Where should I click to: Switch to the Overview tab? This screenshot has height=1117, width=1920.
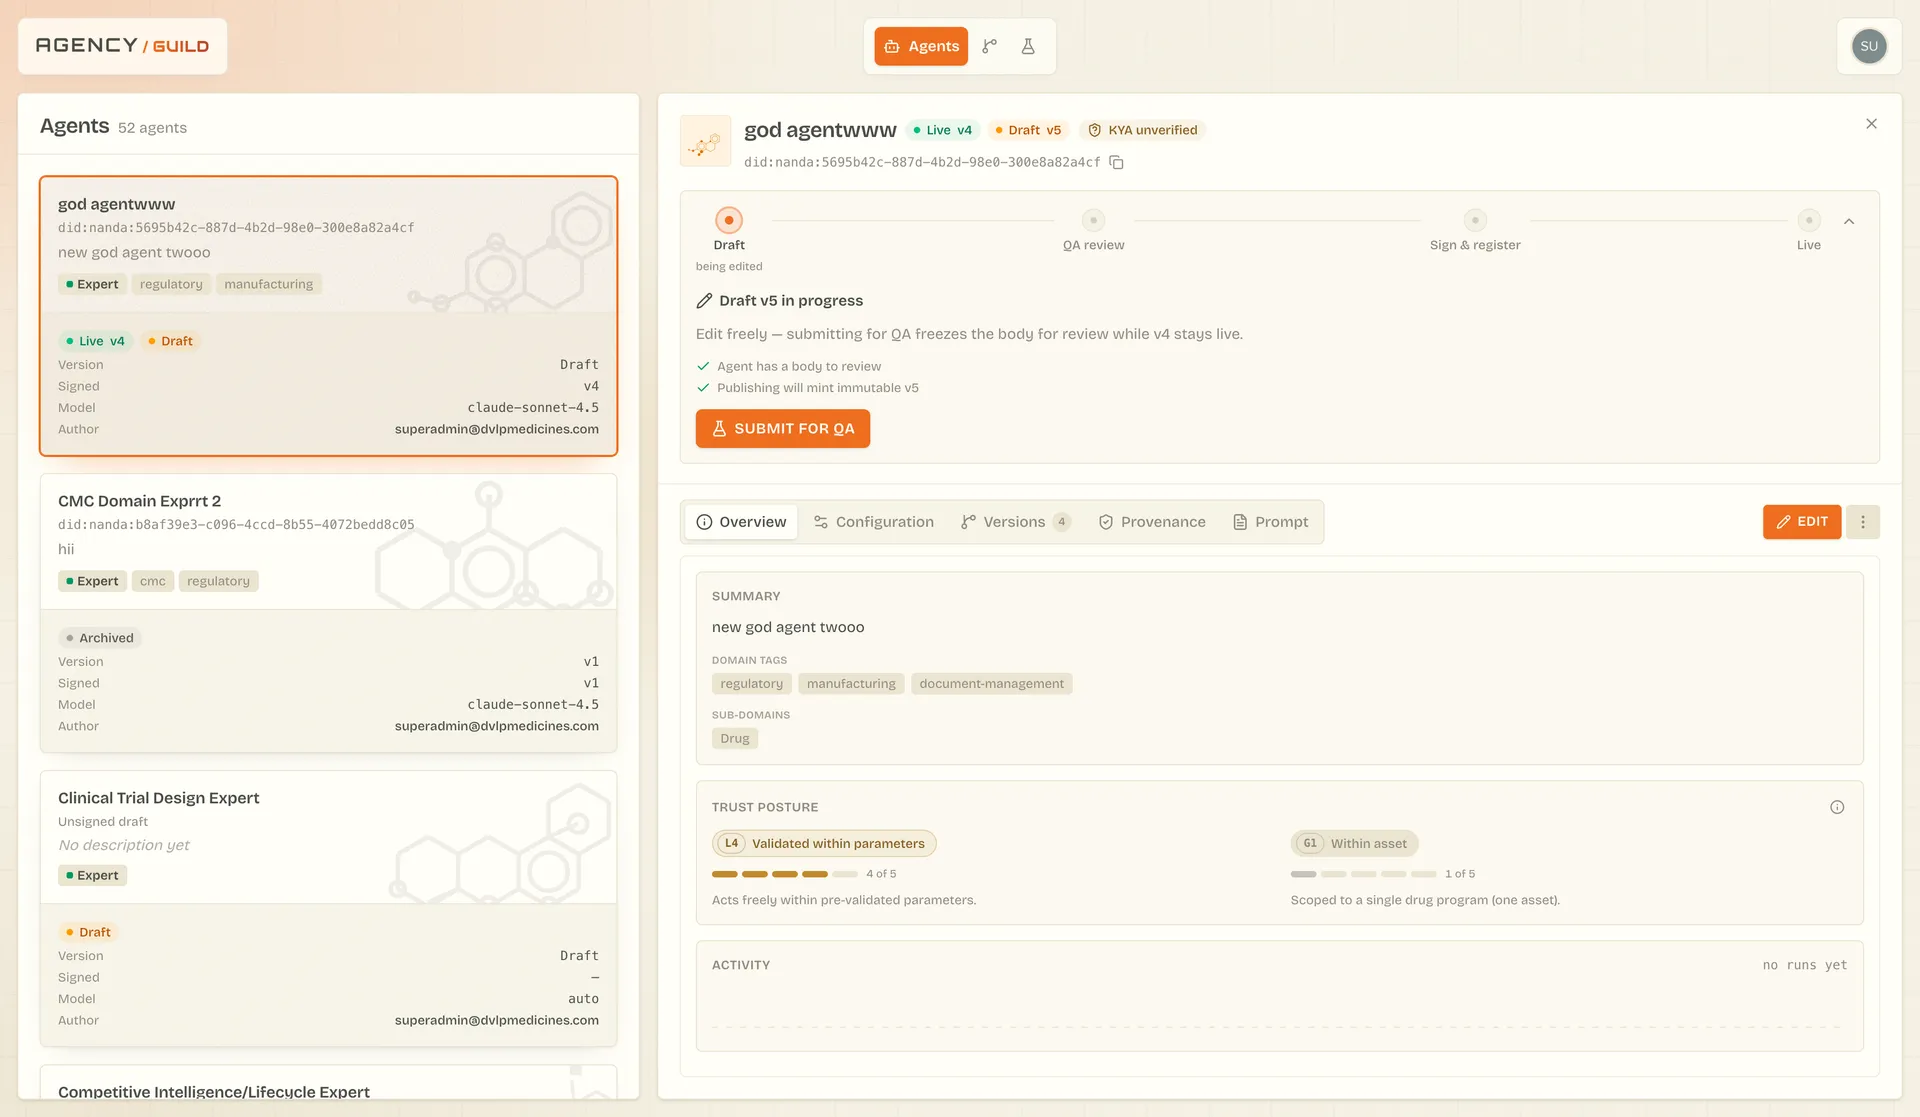tap(741, 522)
